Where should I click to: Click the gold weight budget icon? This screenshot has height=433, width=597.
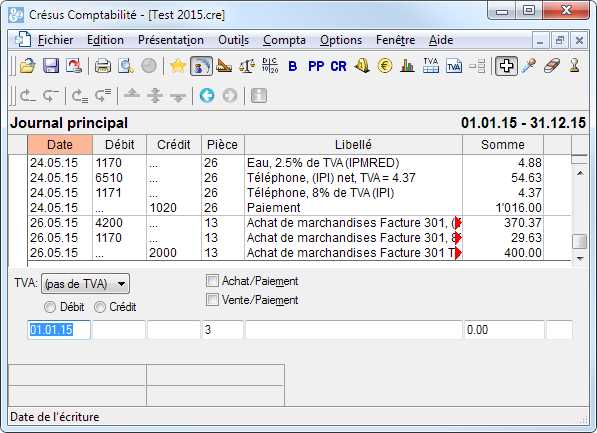point(362,66)
